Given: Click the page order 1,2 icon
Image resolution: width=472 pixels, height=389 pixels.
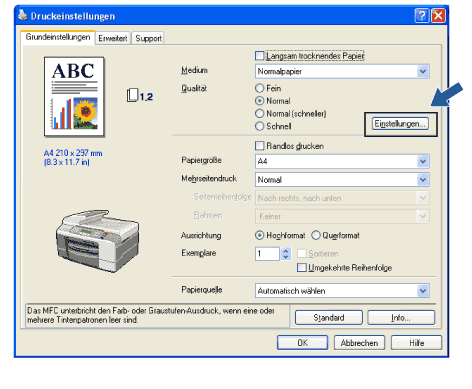Looking at the screenshot, I should point(140,96).
